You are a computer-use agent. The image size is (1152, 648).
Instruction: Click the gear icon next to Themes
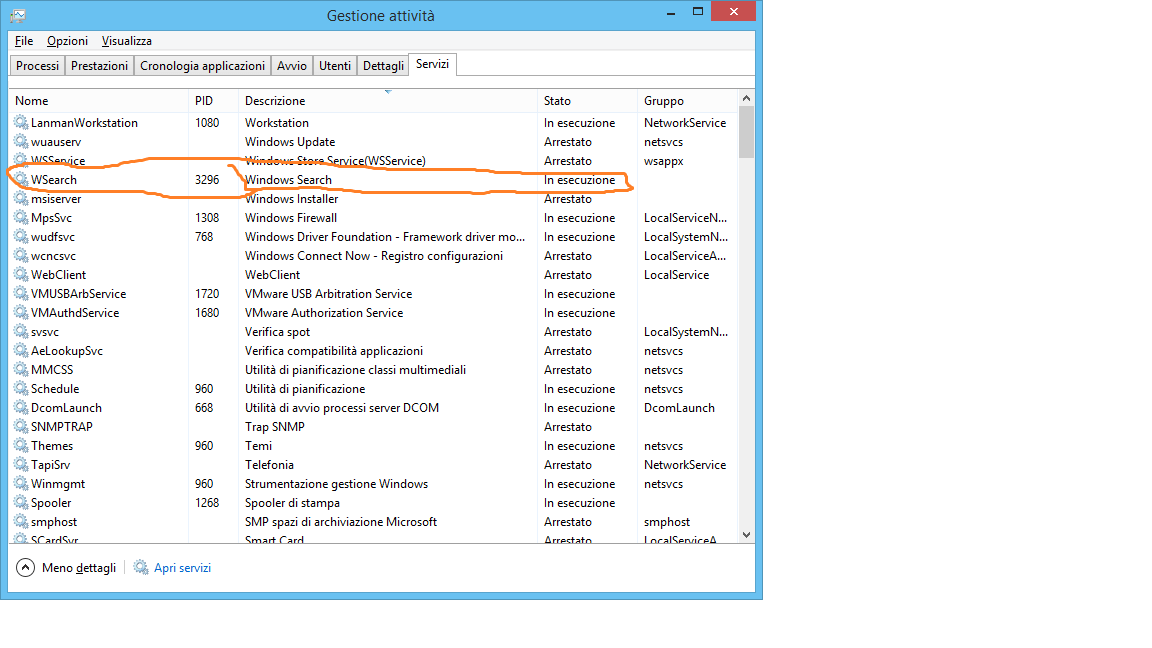(x=21, y=445)
